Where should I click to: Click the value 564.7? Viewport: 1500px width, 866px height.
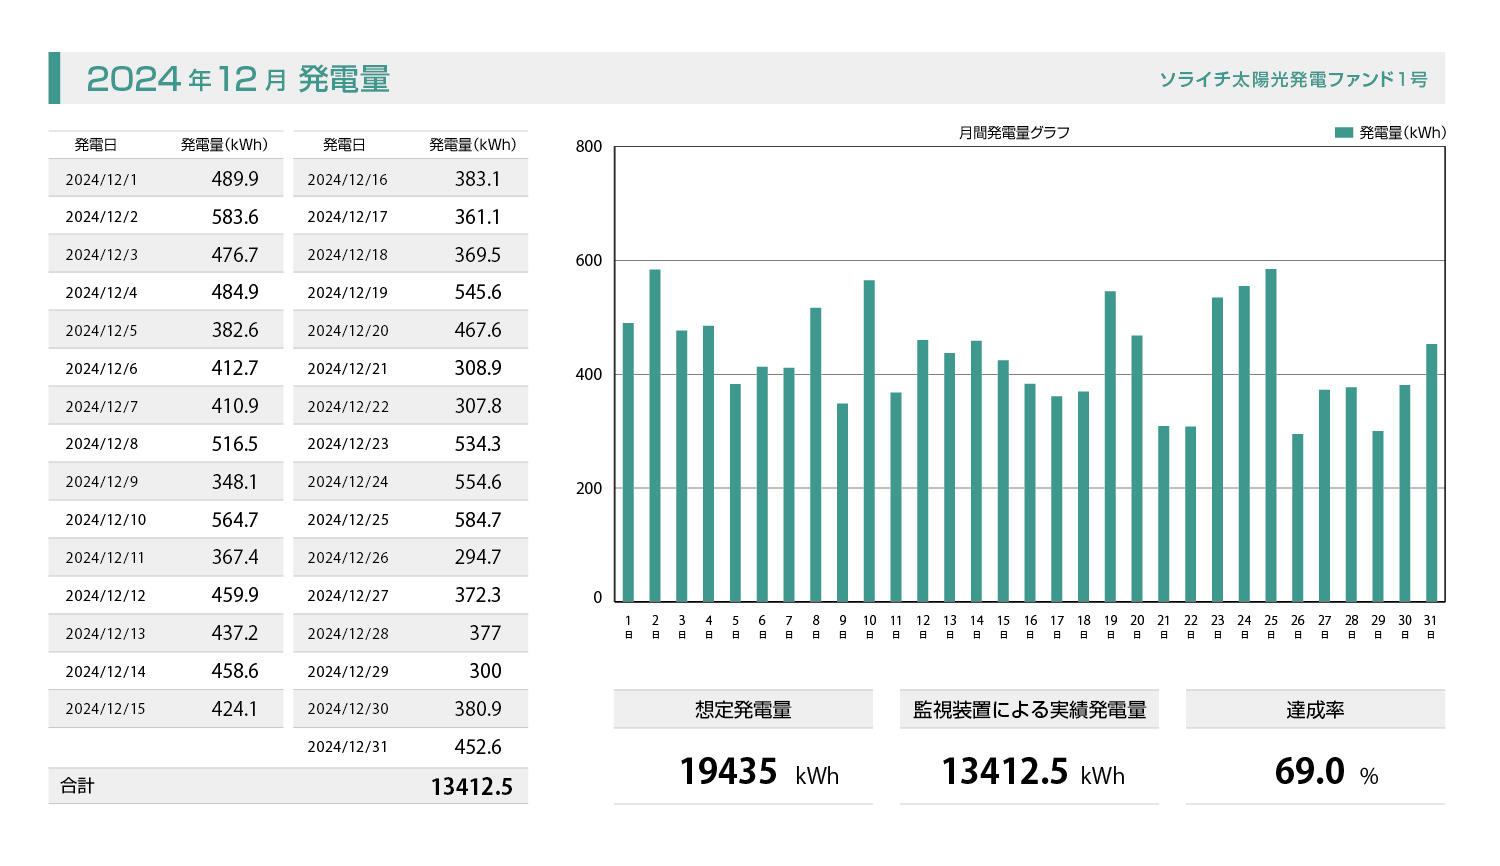click(x=235, y=520)
